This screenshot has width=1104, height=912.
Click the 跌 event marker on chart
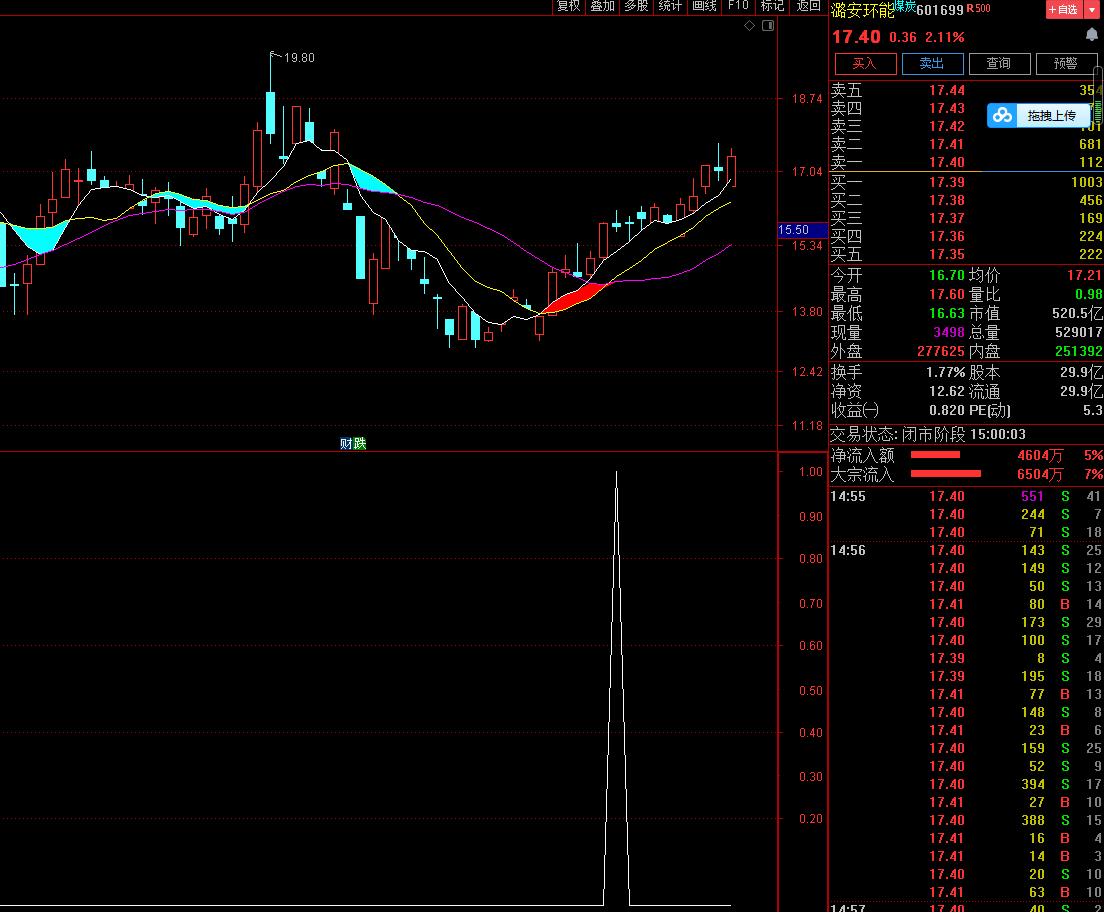tap(360, 443)
